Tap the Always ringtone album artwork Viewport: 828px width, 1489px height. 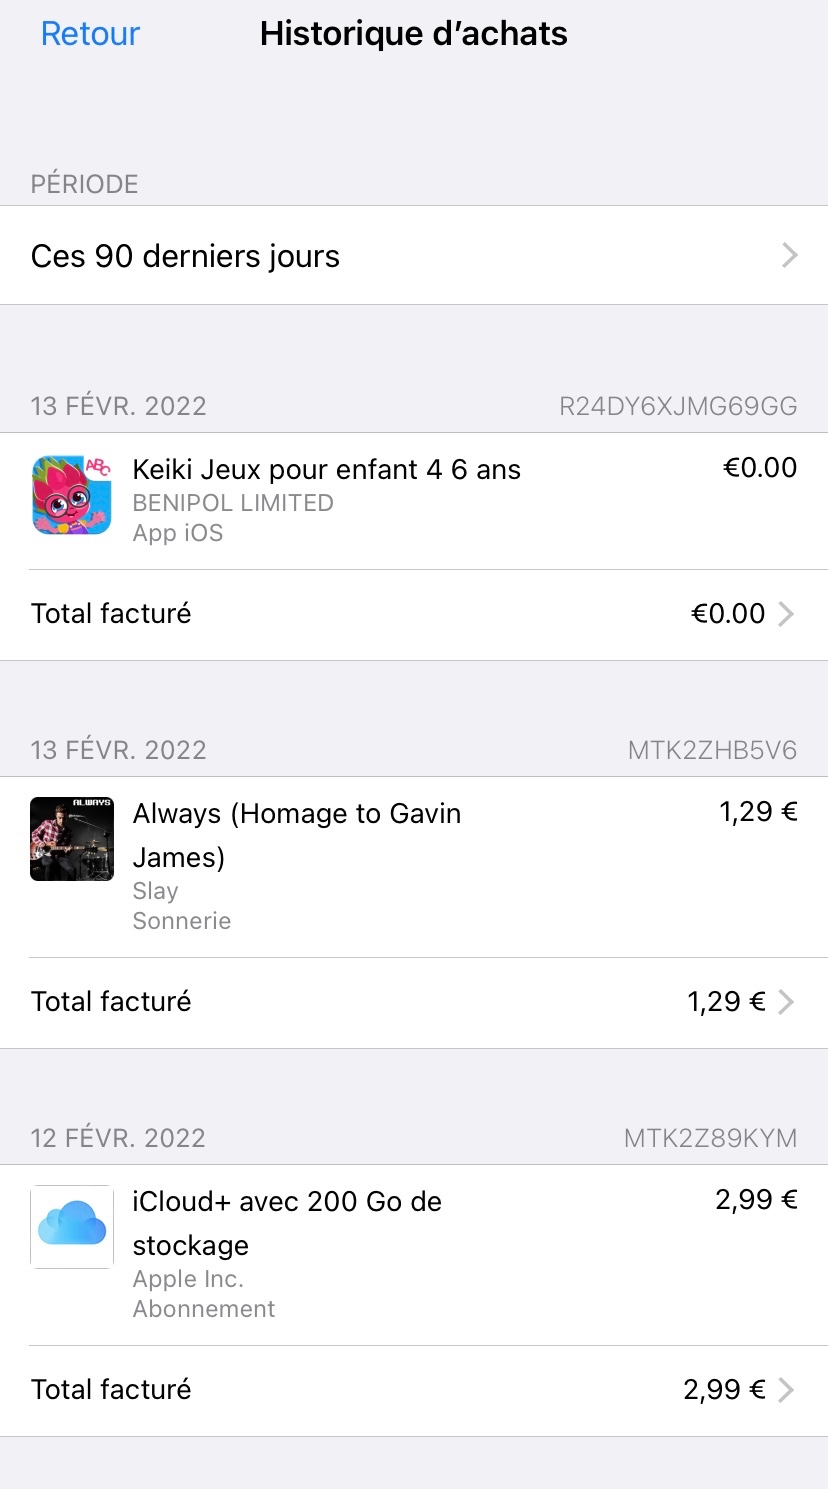pyautogui.click(x=72, y=838)
